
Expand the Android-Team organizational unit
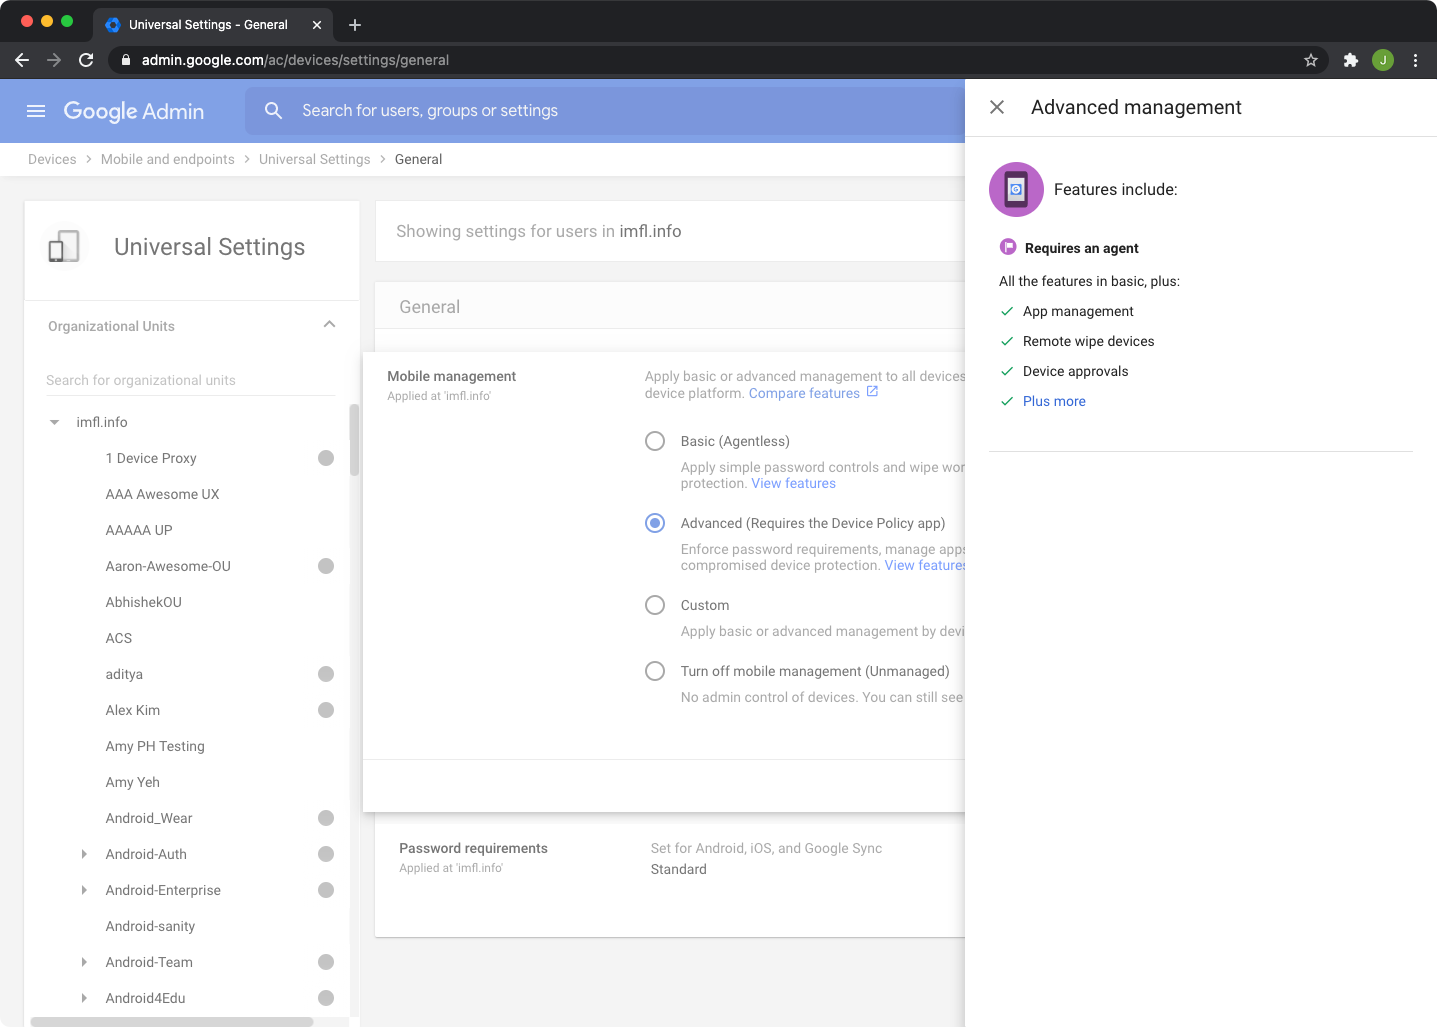pyautogui.click(x=84, y=962)
